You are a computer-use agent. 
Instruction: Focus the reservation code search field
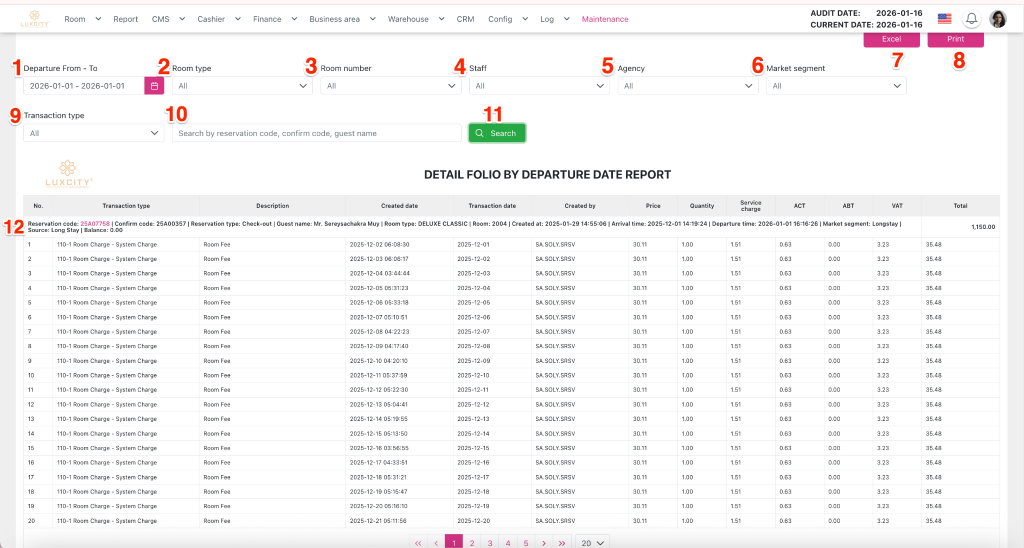(x=316, y=133)
